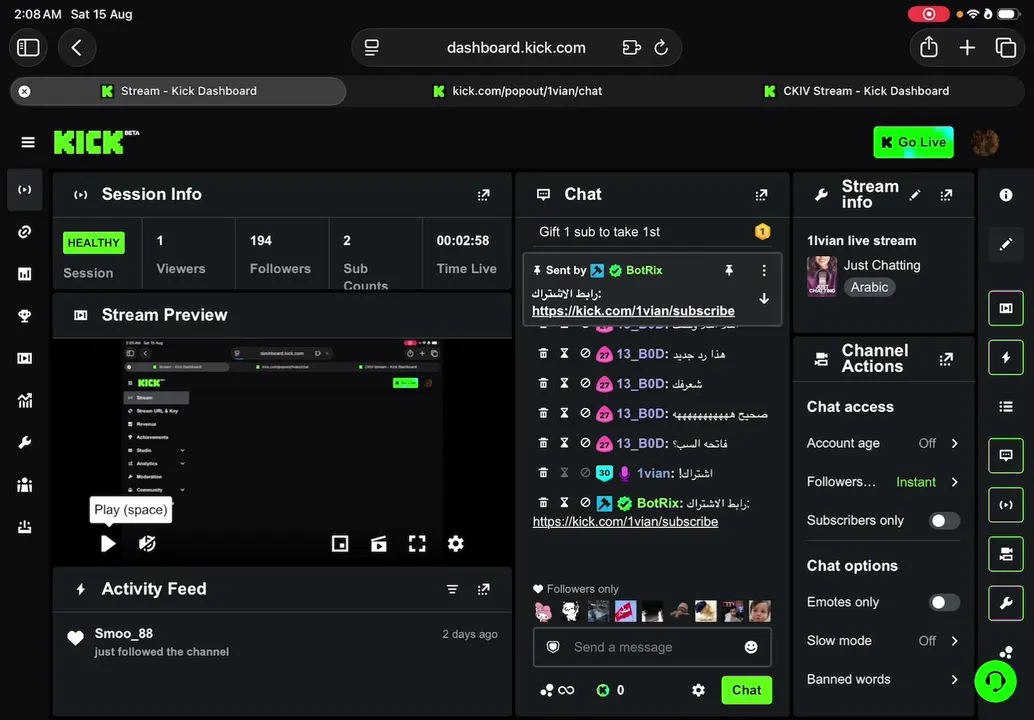The height and width of the screenshot is (720, 1034).
Task: Open the Achievements trophy icon in sidebar
Action: [x=24, y=316]
